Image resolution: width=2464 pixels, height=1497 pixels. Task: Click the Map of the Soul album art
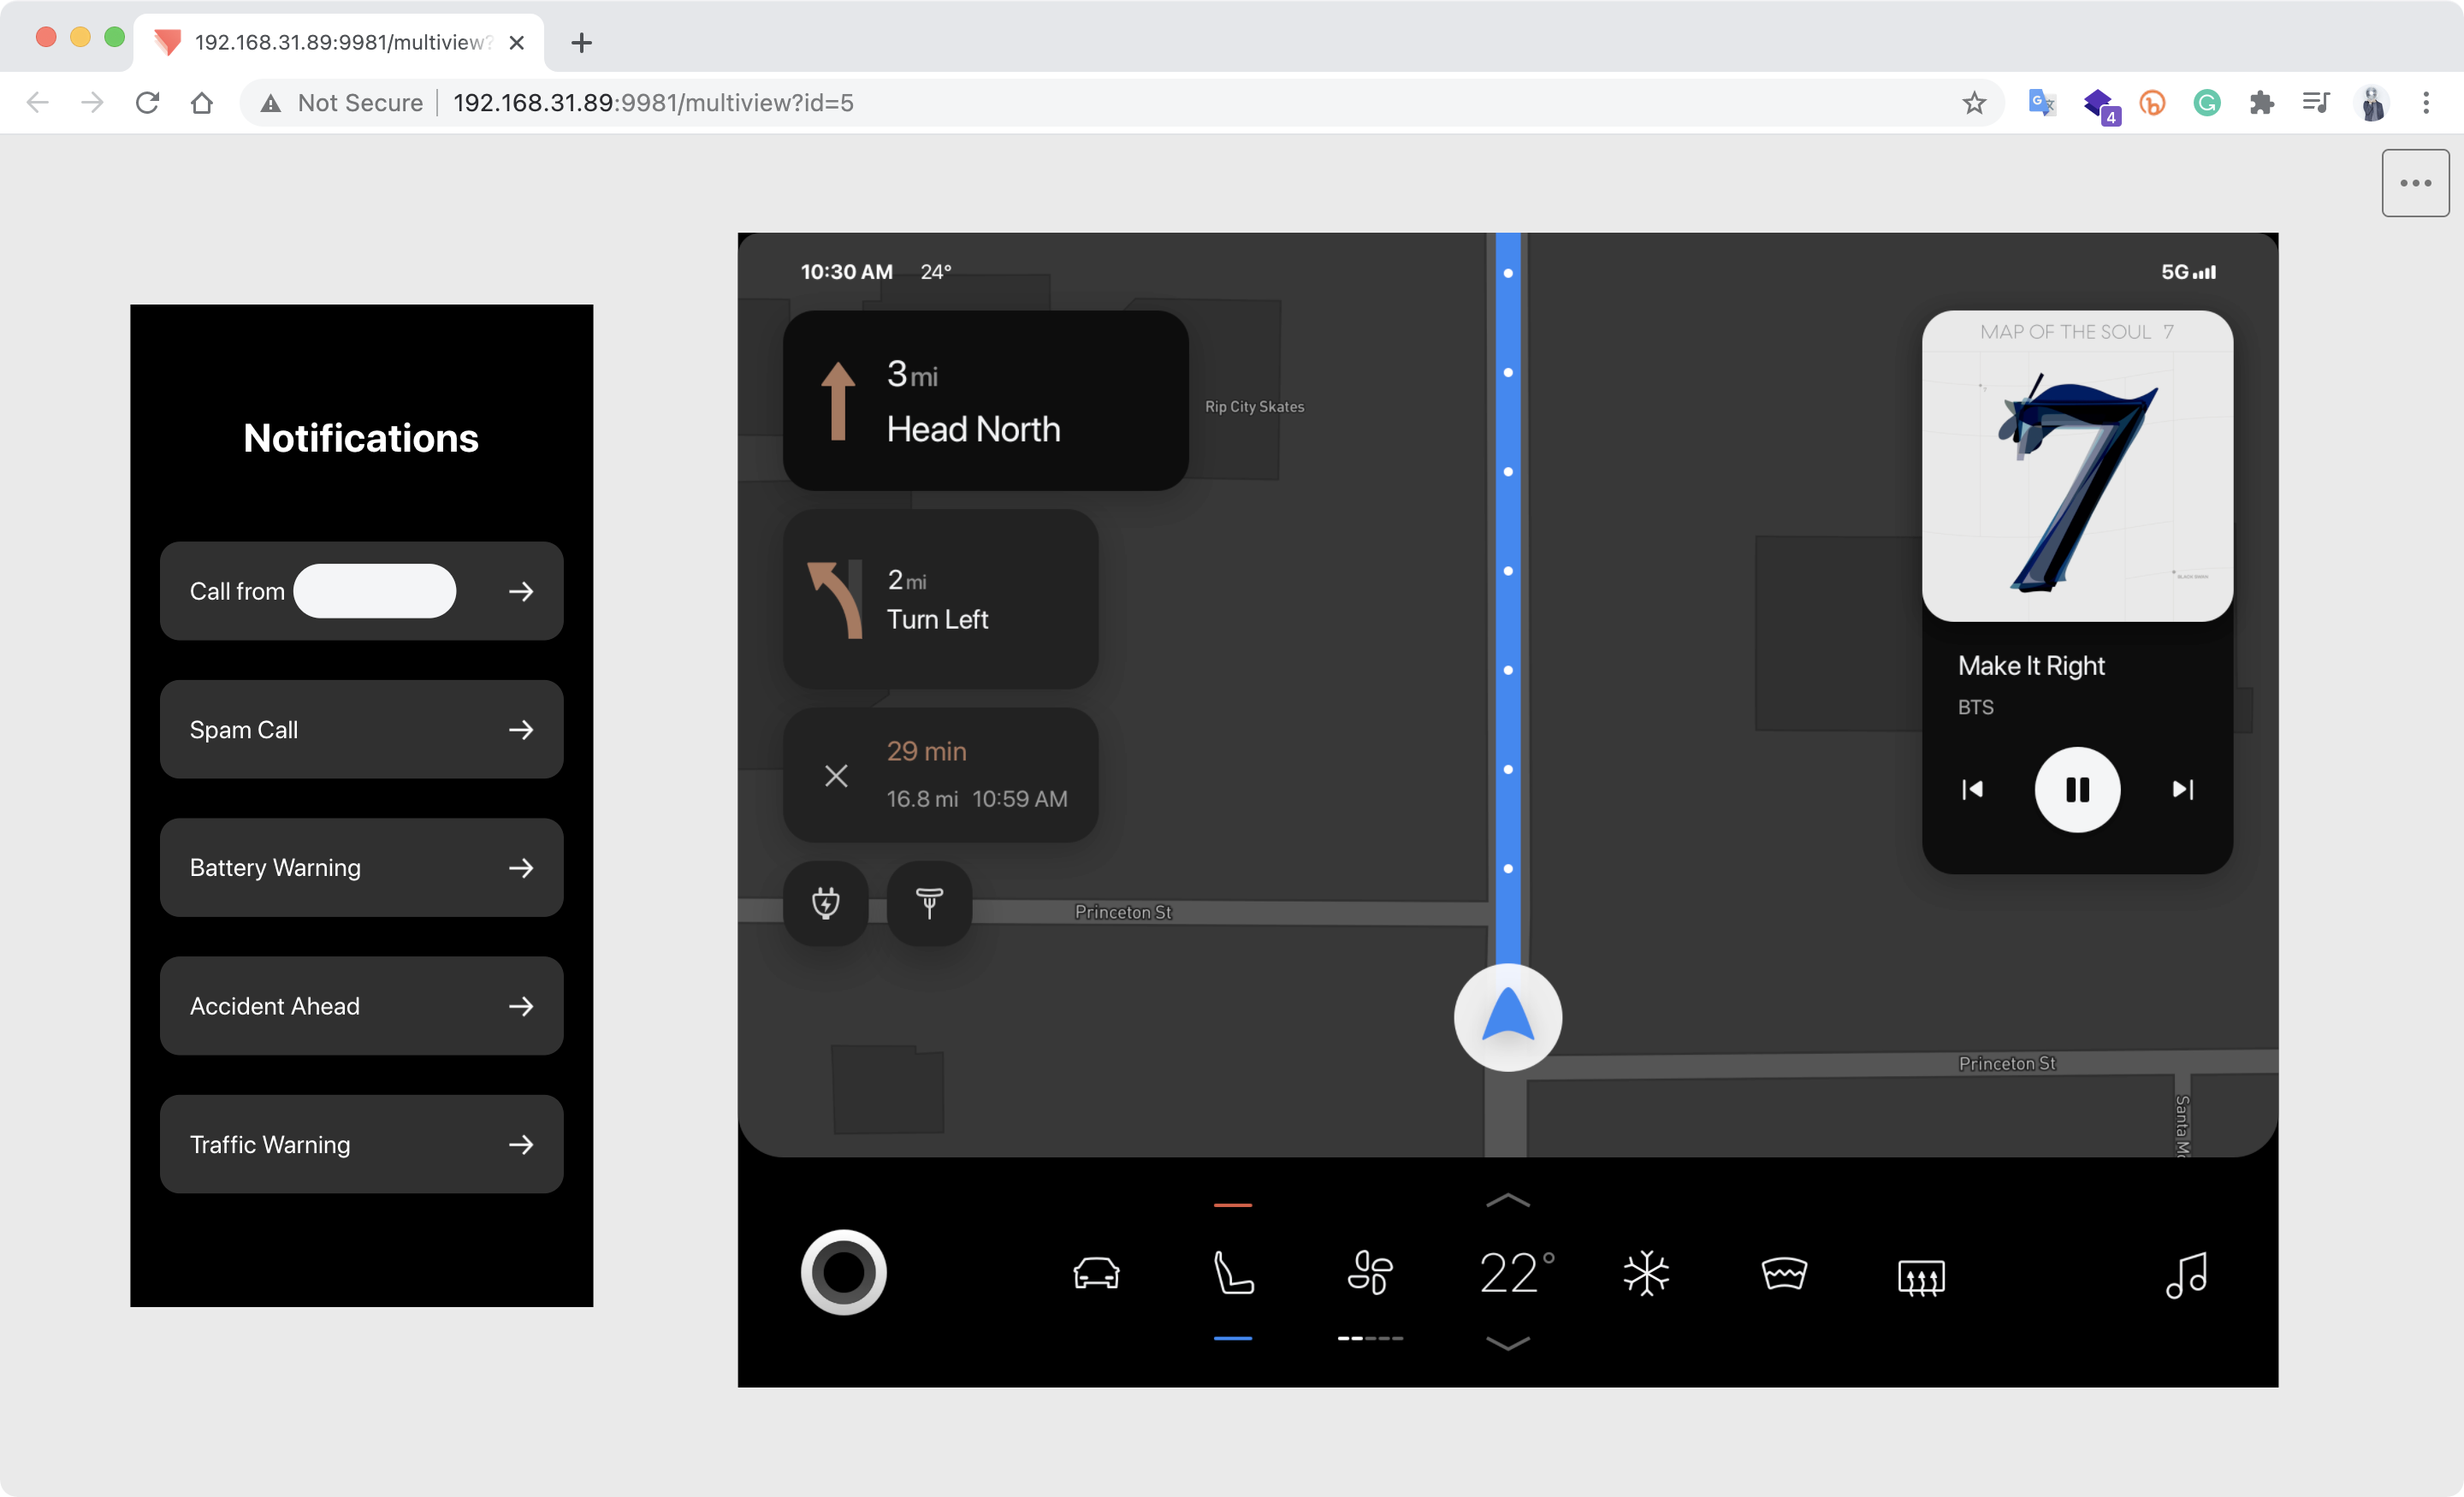pos(2077,466)
